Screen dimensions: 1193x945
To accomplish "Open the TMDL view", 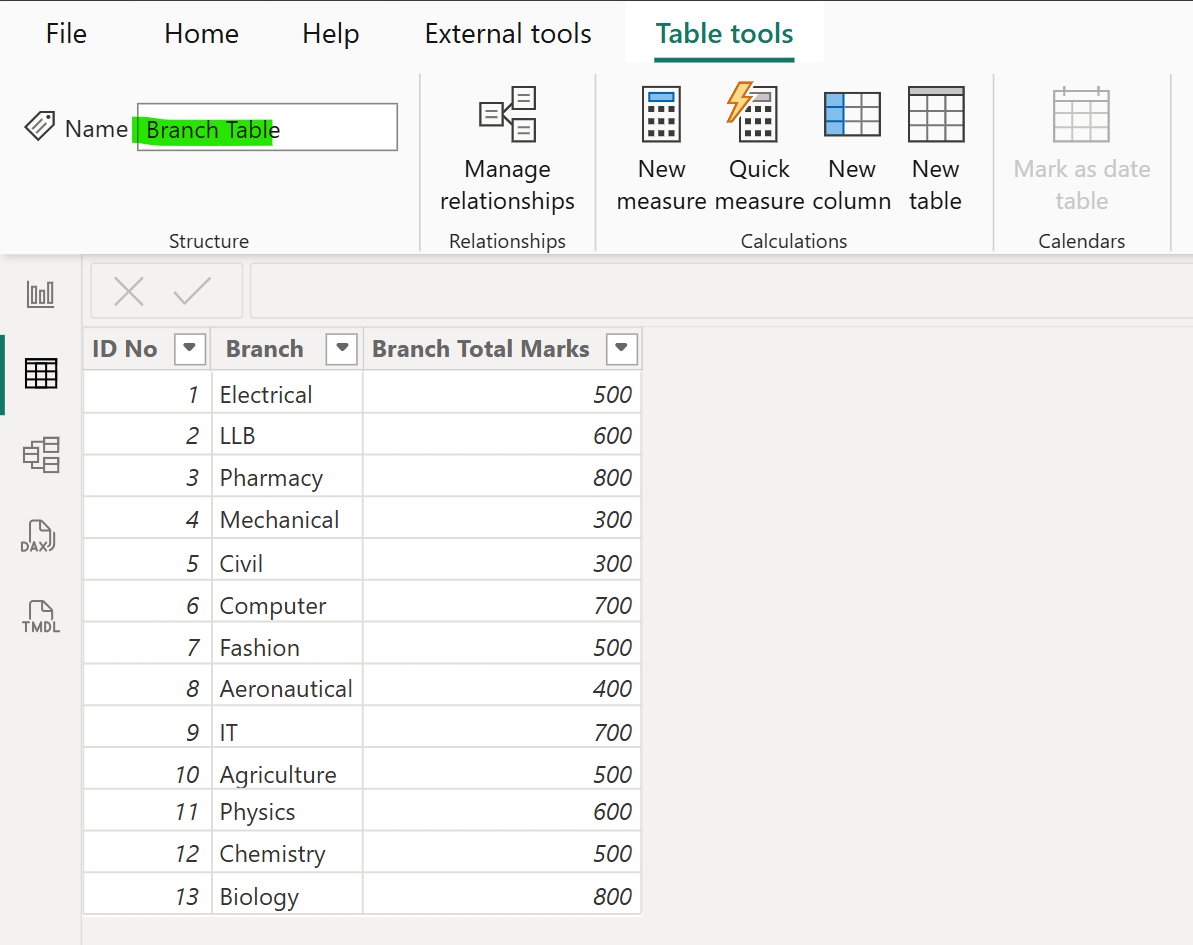I will [40, 617].
